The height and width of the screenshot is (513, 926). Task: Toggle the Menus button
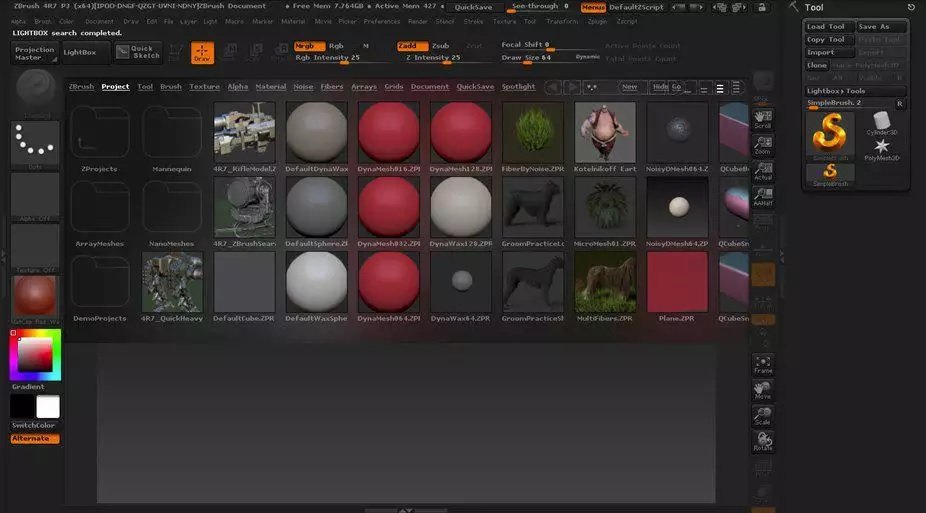pyautogui.click(x=593, y=7)
